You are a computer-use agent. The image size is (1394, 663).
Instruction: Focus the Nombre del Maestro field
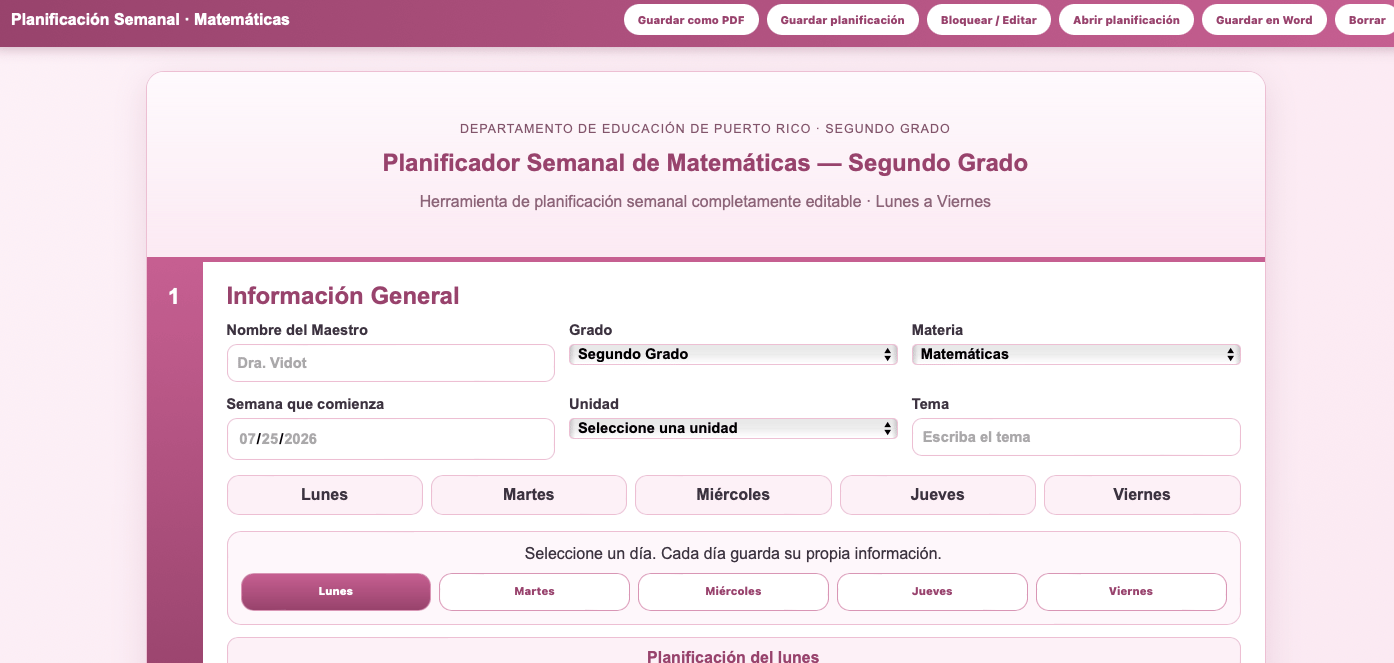coord(391,363)
